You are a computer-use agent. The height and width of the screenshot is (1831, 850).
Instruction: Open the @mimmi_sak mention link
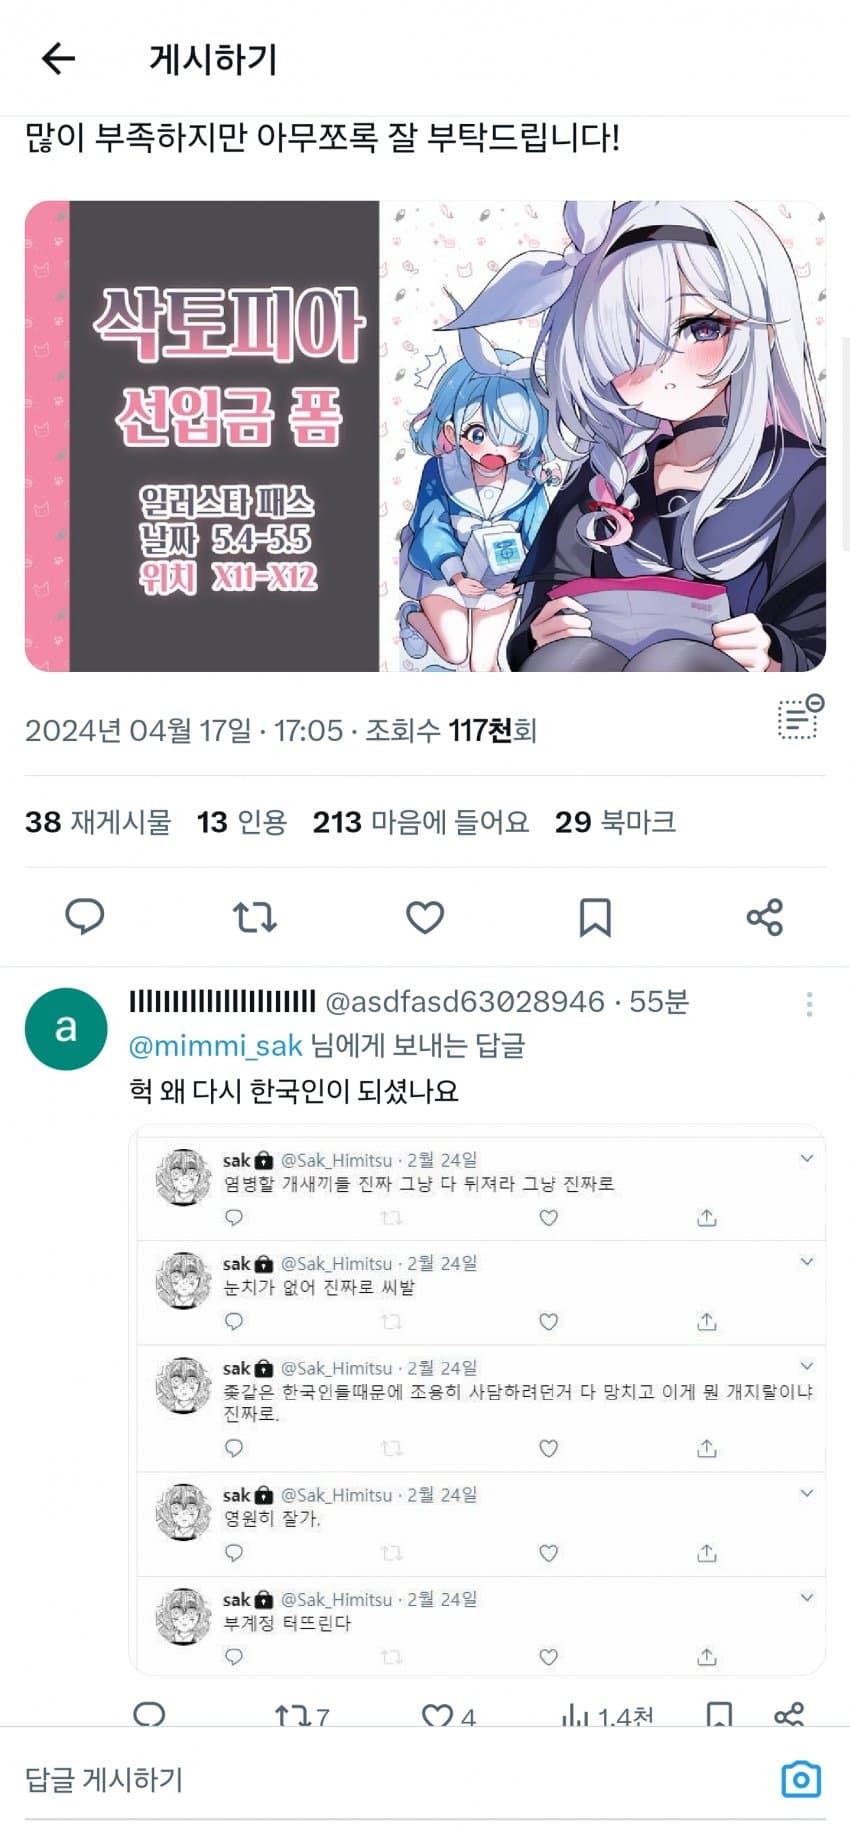pyautogui.click(x=215, y=1046)
